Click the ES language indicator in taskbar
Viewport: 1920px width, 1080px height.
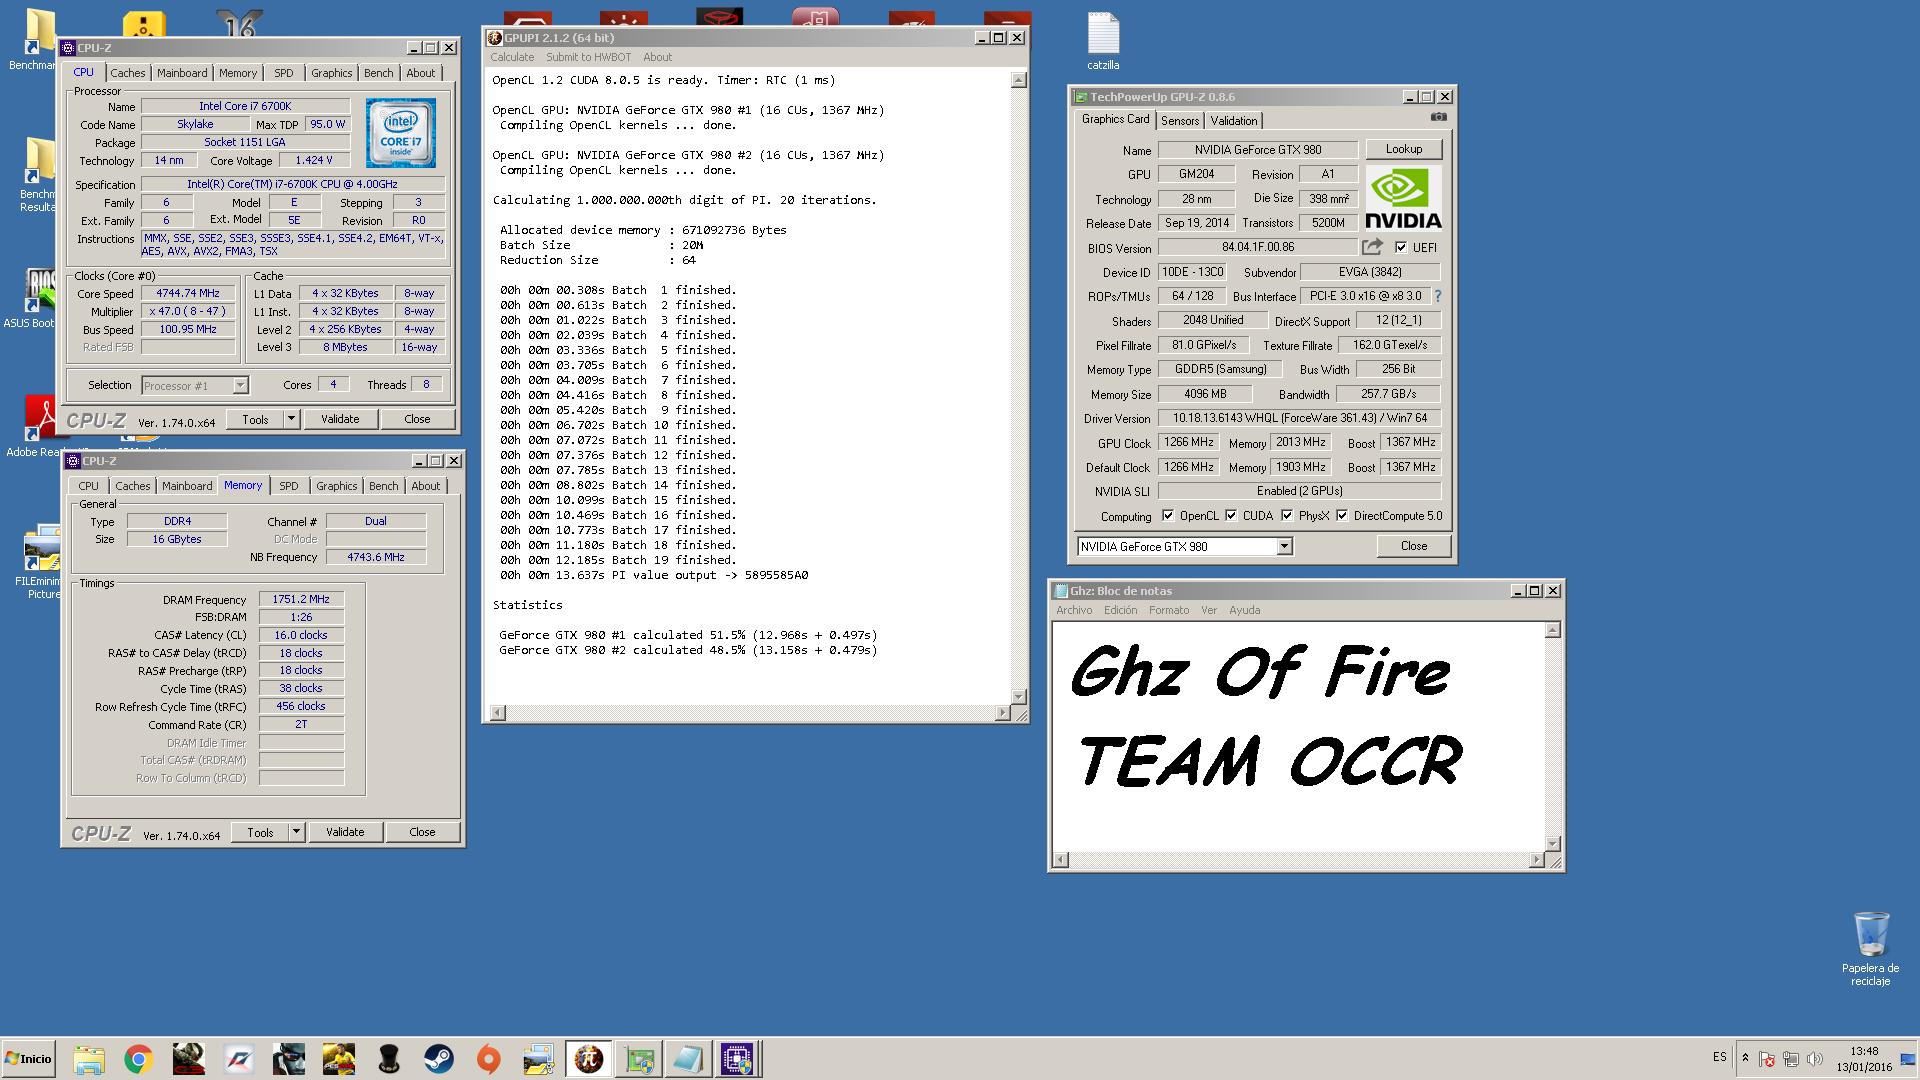click(1719, 1057)
